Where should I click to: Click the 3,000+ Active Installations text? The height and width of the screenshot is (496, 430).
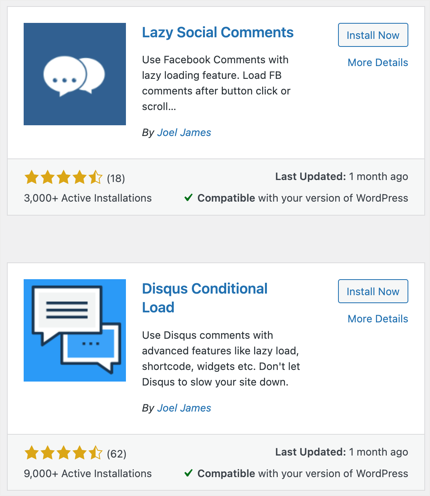click(x=88, y=198)
